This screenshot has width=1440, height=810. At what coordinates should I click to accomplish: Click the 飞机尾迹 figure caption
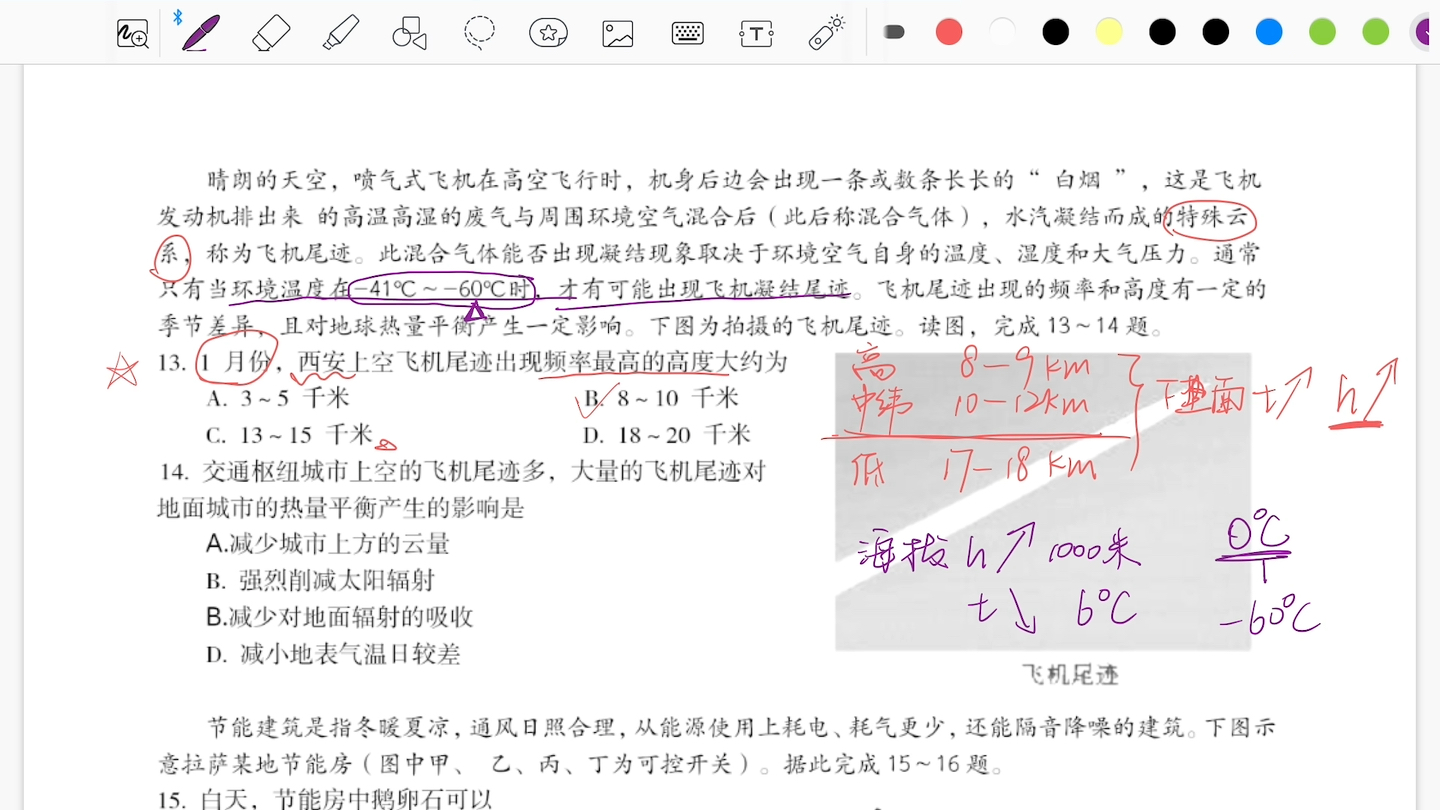pos(1070,675)
